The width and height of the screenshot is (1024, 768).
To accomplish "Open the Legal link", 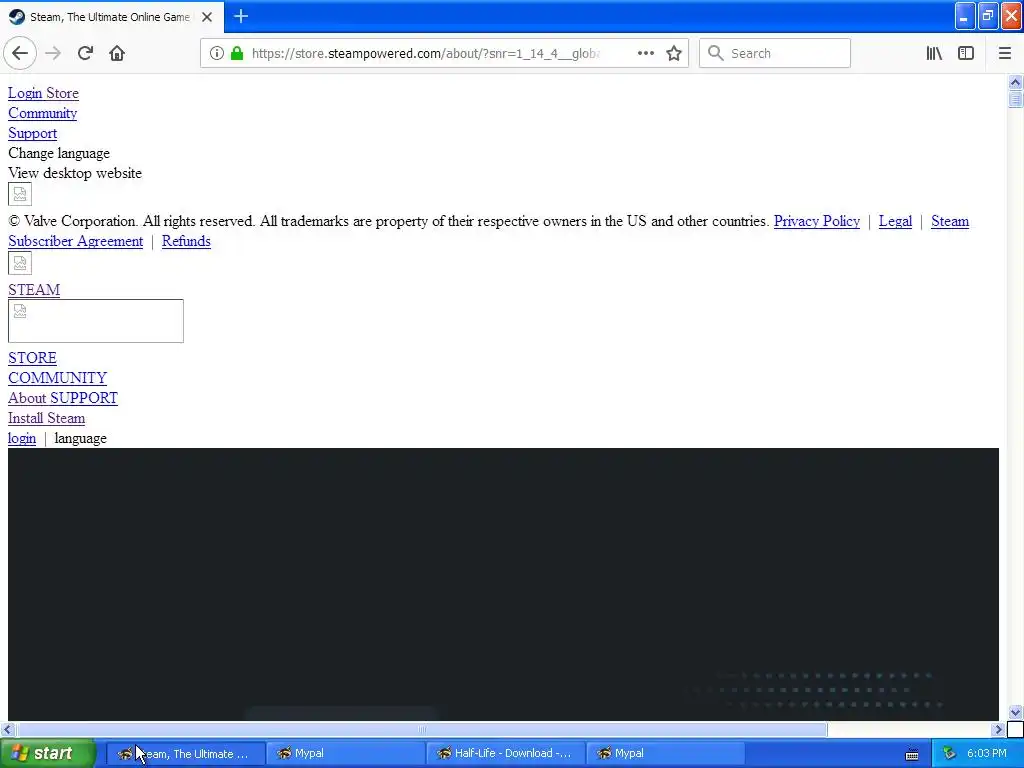I will (895, 221).
